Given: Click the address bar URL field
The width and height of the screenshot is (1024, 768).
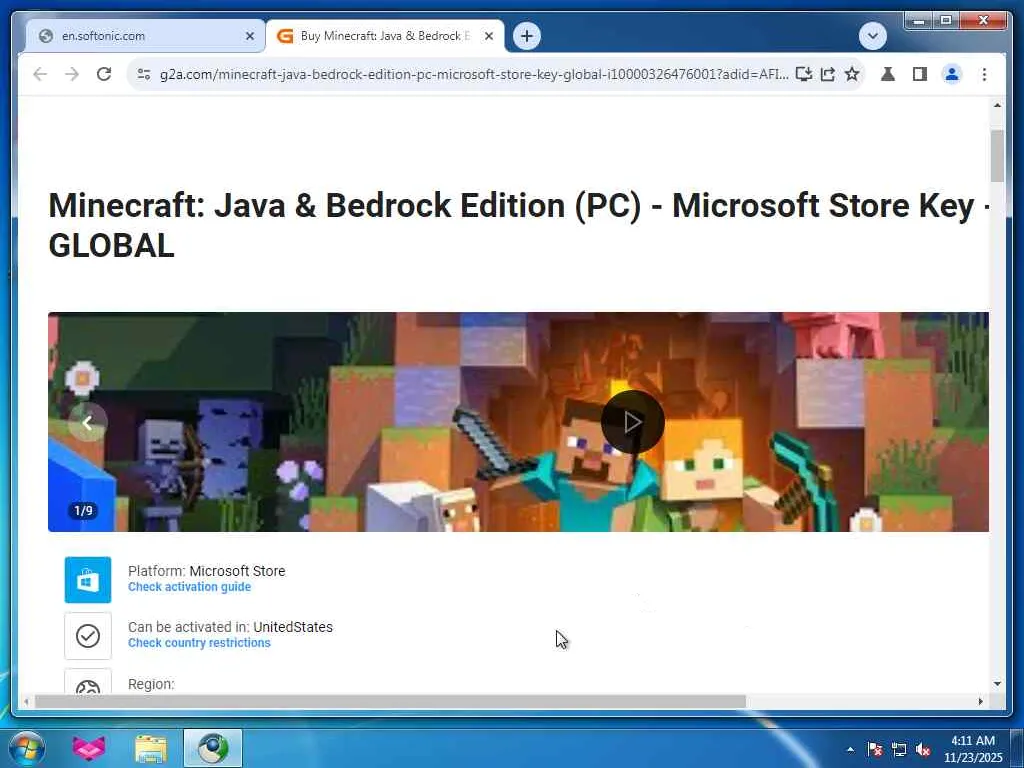Looking at the screenshot, I should [473, 74].
